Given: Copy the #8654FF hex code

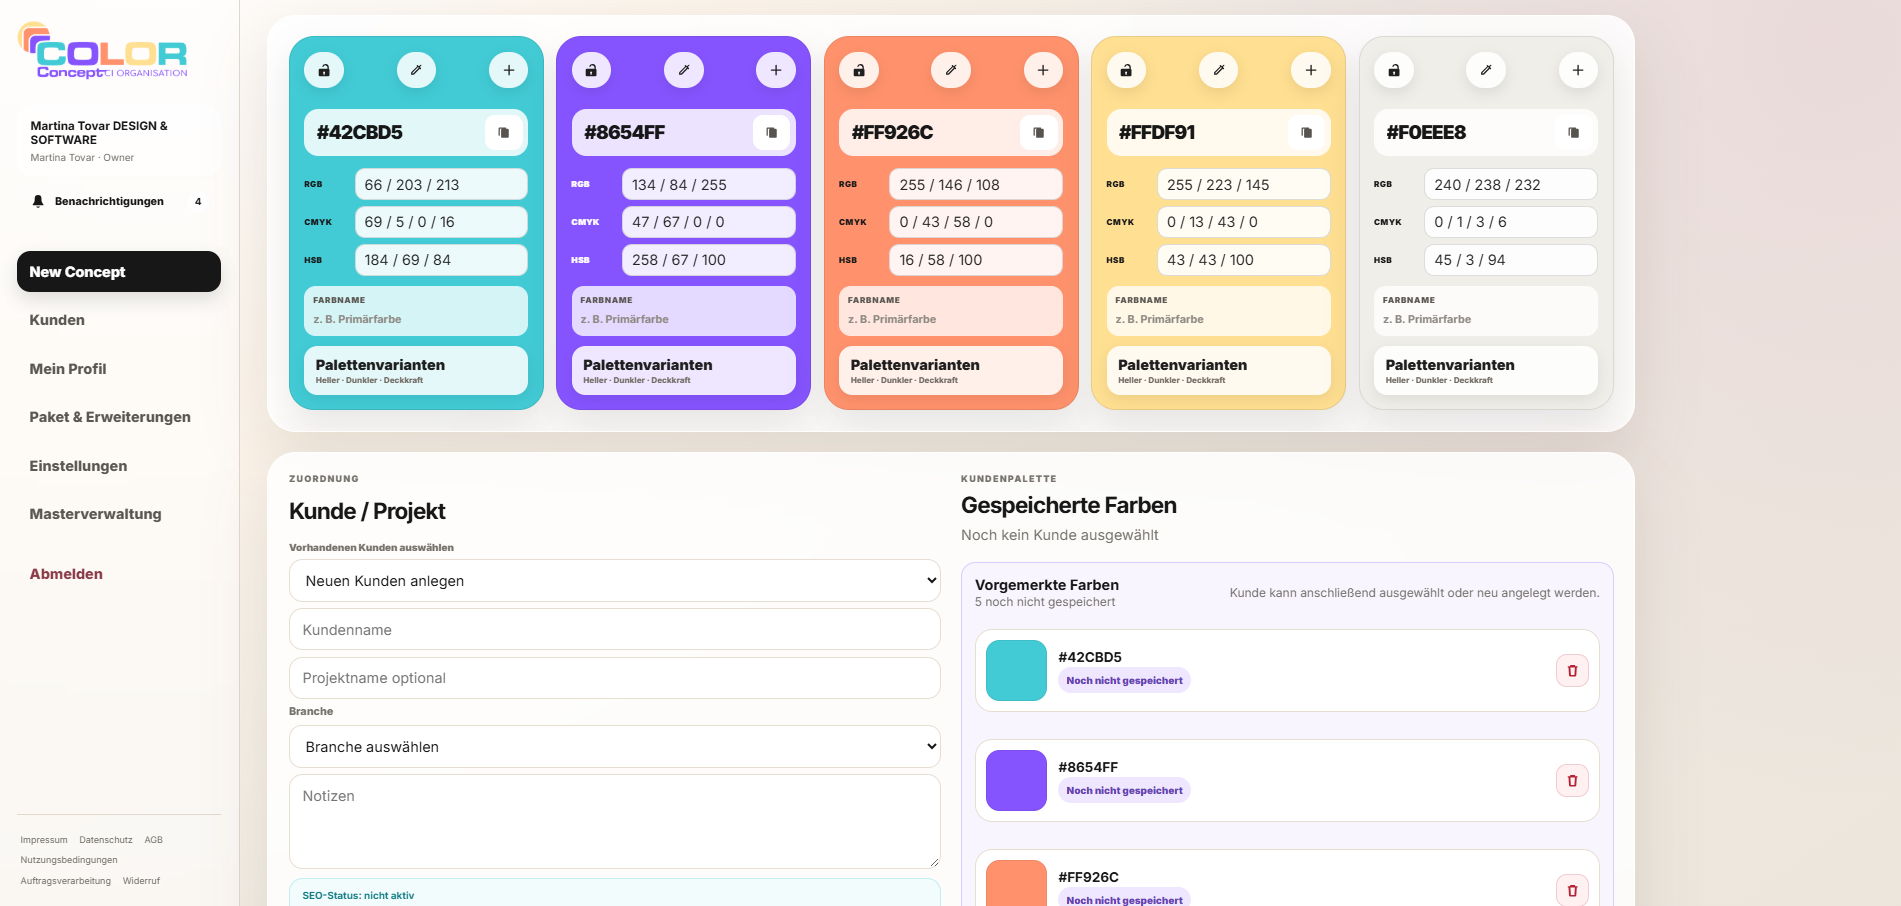Looking at the screenshot, I should pyautogui.click(x=771, y=132).
